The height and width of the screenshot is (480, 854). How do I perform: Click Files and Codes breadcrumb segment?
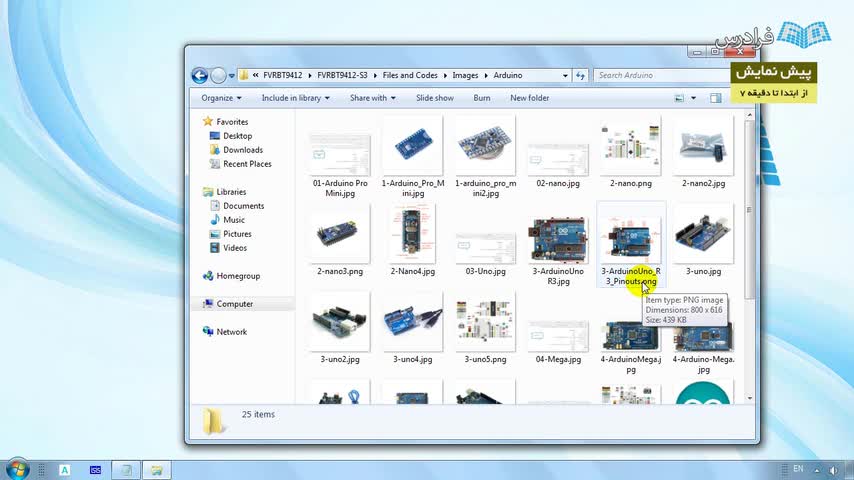point(410,76)
